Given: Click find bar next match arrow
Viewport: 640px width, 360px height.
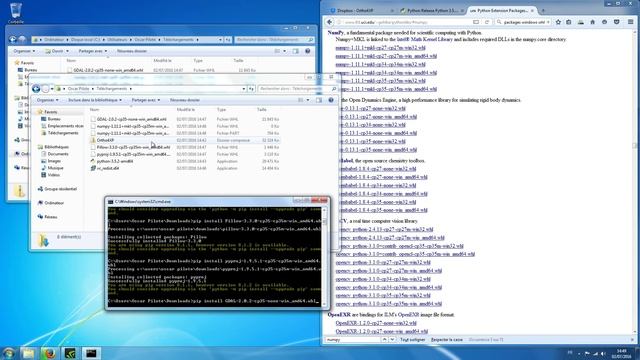Looking at the screenshot, I should (x=392, y=340).
